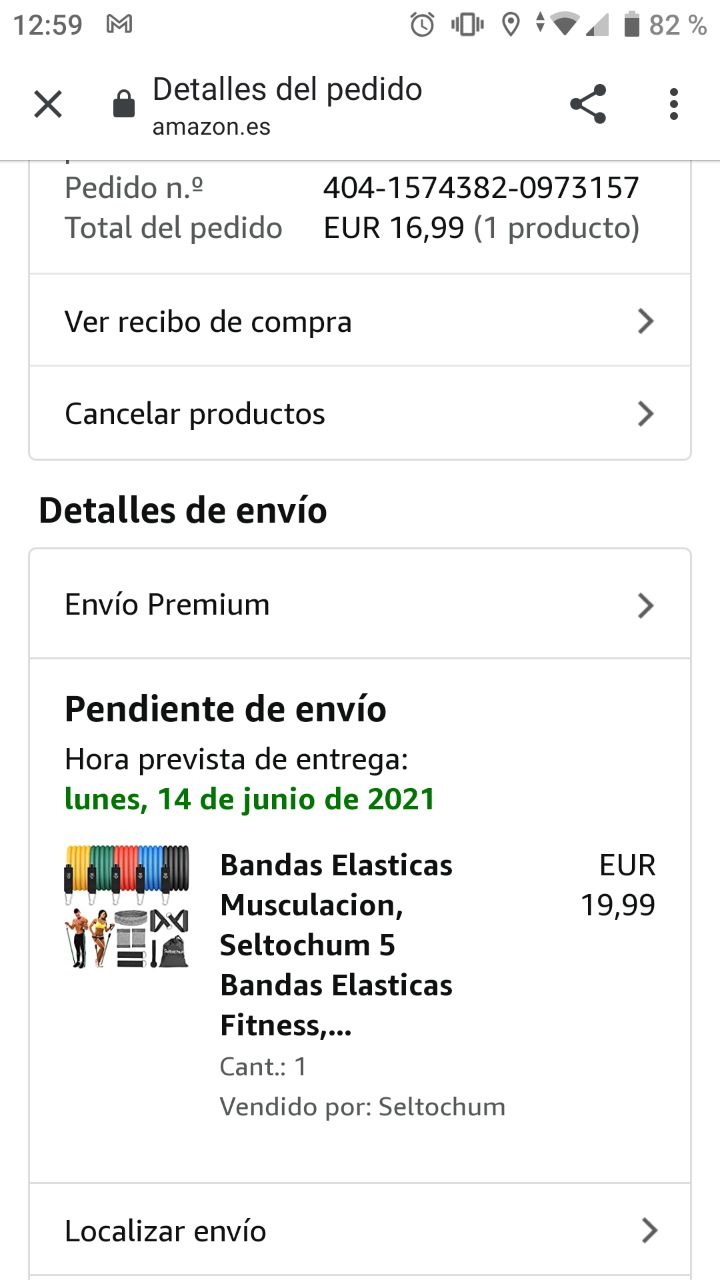Tap the resistance bands product thumbnail
Viewport: 720px width, 1280px height.
[x=127, y=906]
